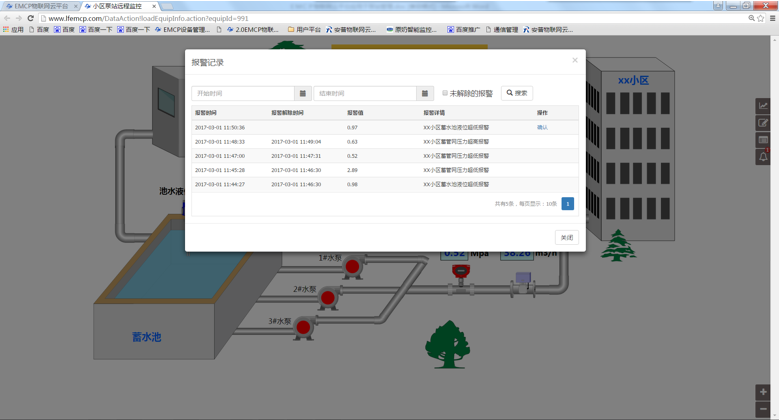Image resolution: width=780 pixels, height=420 pixels.
Task: Click the 操作 column header
Action: click(x=542, y=113)
